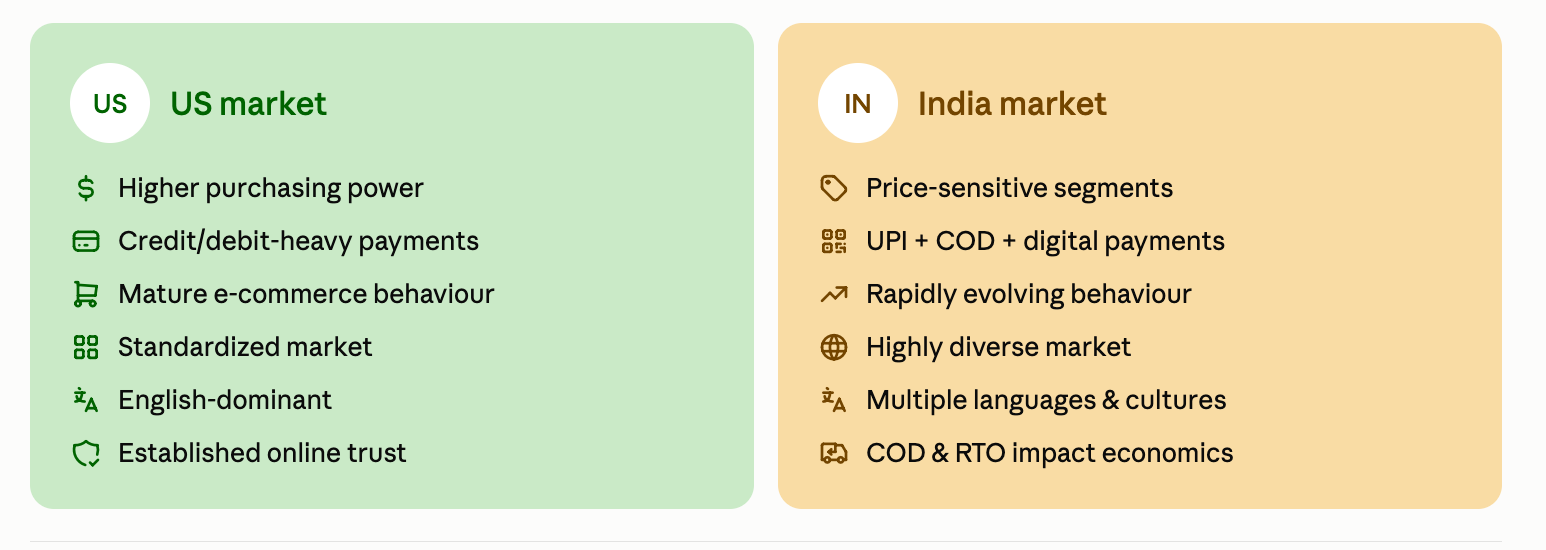Image resolution: width=1546 pixels, height=550 pixels.
Task: Click the round IN badge
Action: [x=858, y=103]
